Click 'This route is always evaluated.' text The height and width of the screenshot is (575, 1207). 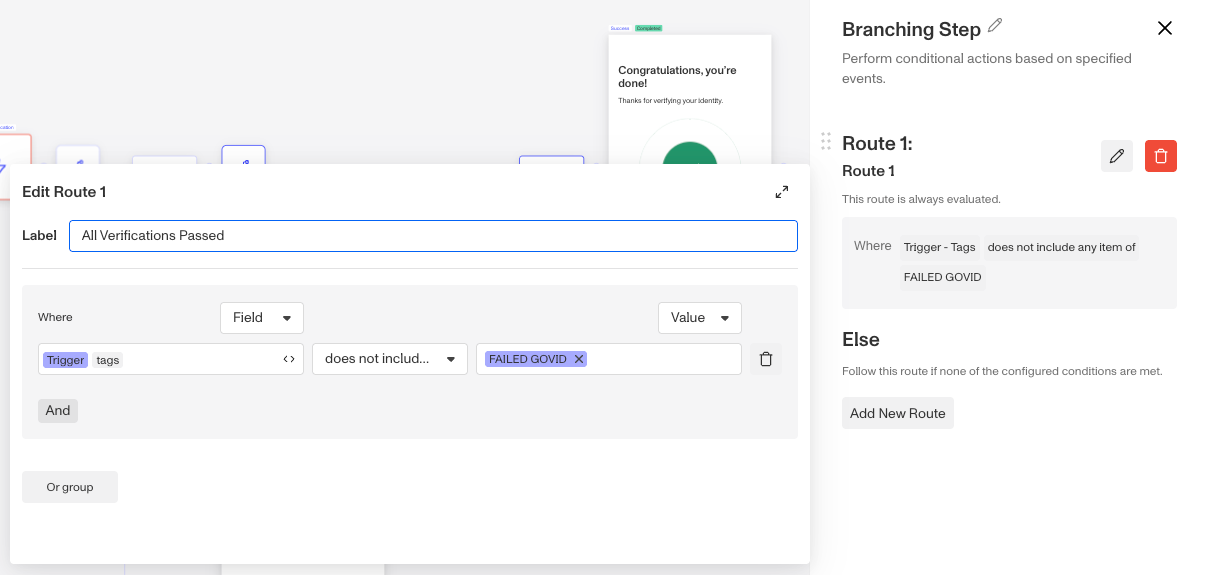(921, 199)
